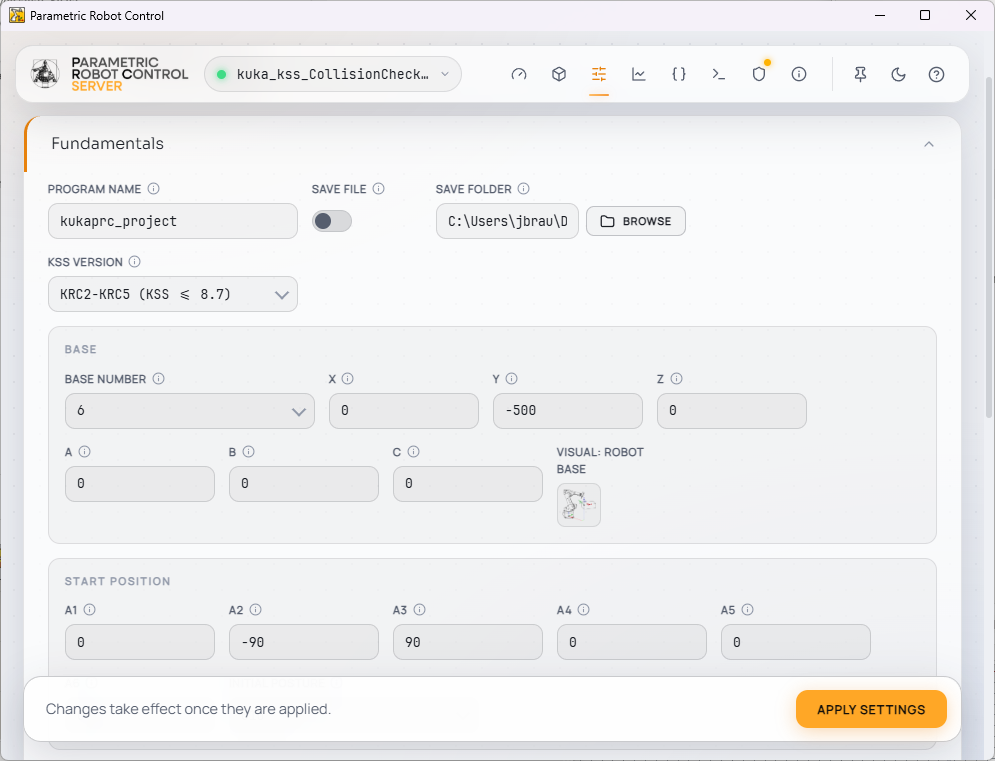Viewport: 995px width, 761px height.
Task: Click the pin window icon
Action: (x=860, y=74)
